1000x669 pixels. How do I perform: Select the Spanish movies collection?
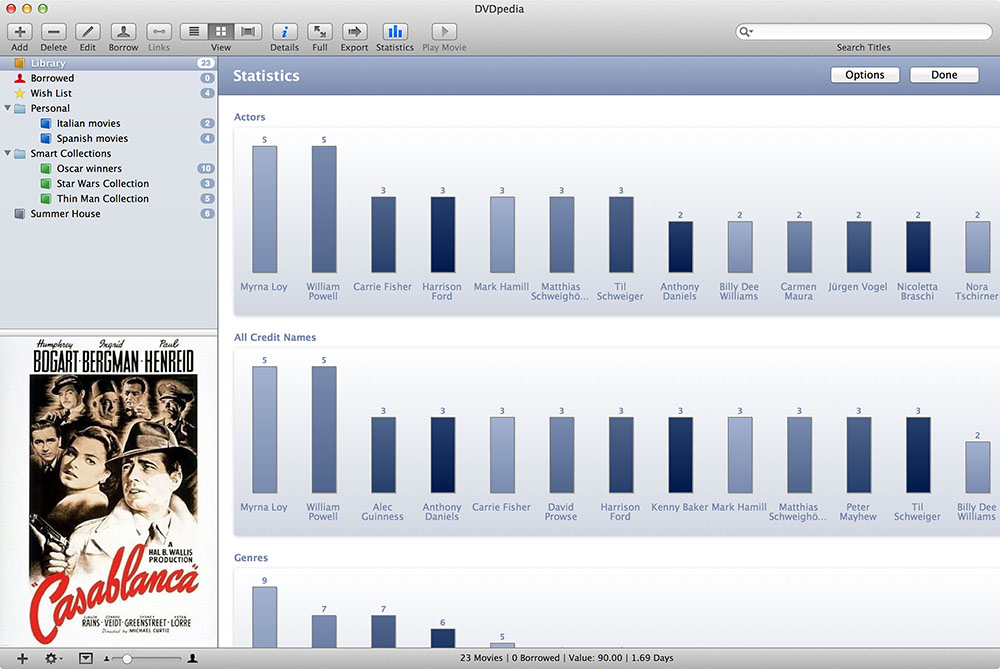pyautogui.click(x=108, y=138)
